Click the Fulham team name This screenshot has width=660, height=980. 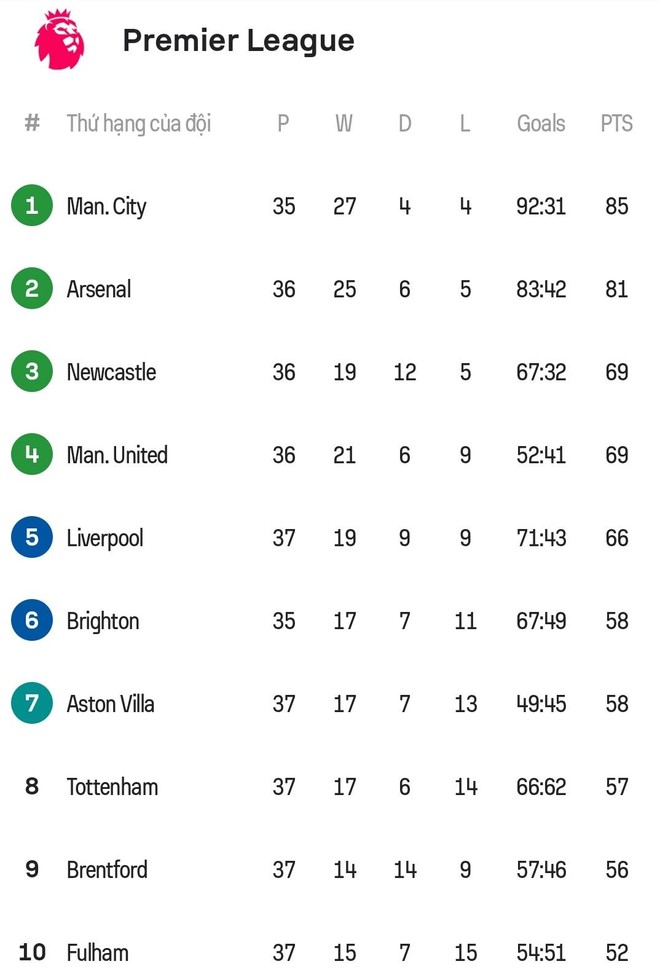tap(97, 953)
